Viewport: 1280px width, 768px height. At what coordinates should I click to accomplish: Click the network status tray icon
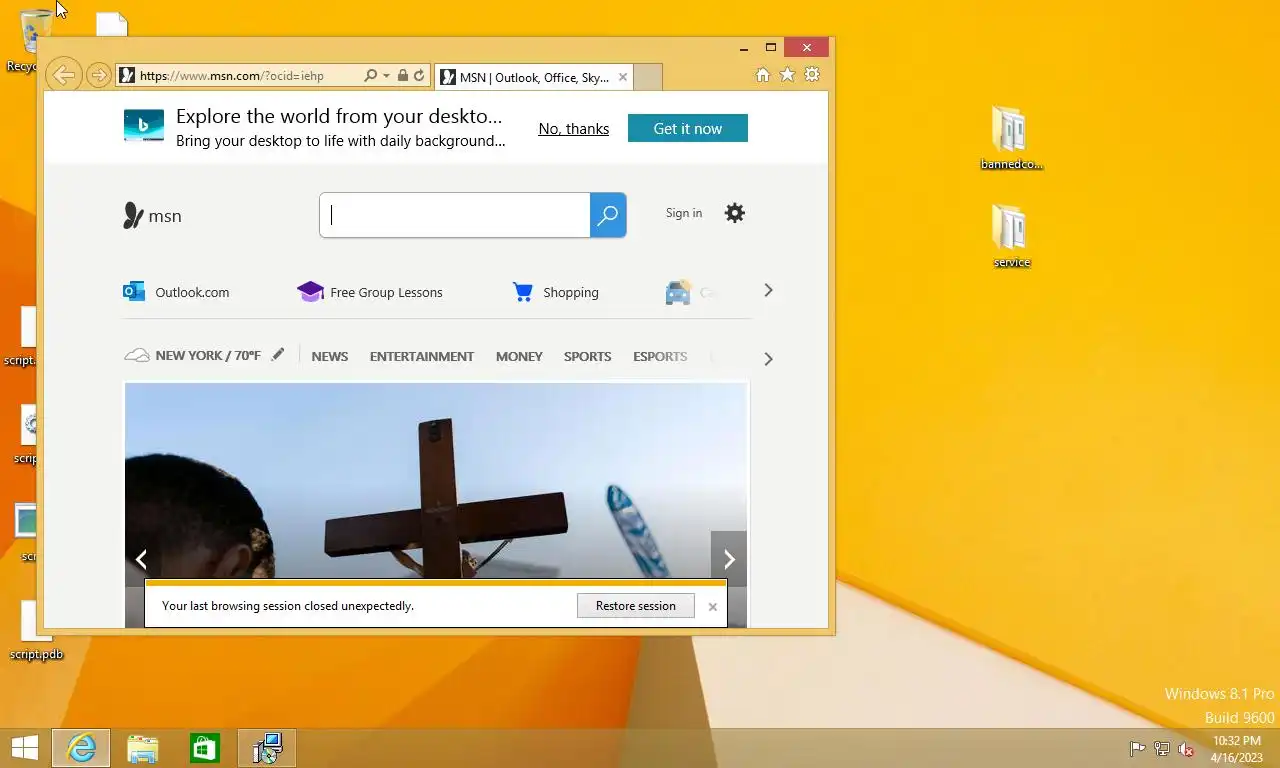[1162, 749]
